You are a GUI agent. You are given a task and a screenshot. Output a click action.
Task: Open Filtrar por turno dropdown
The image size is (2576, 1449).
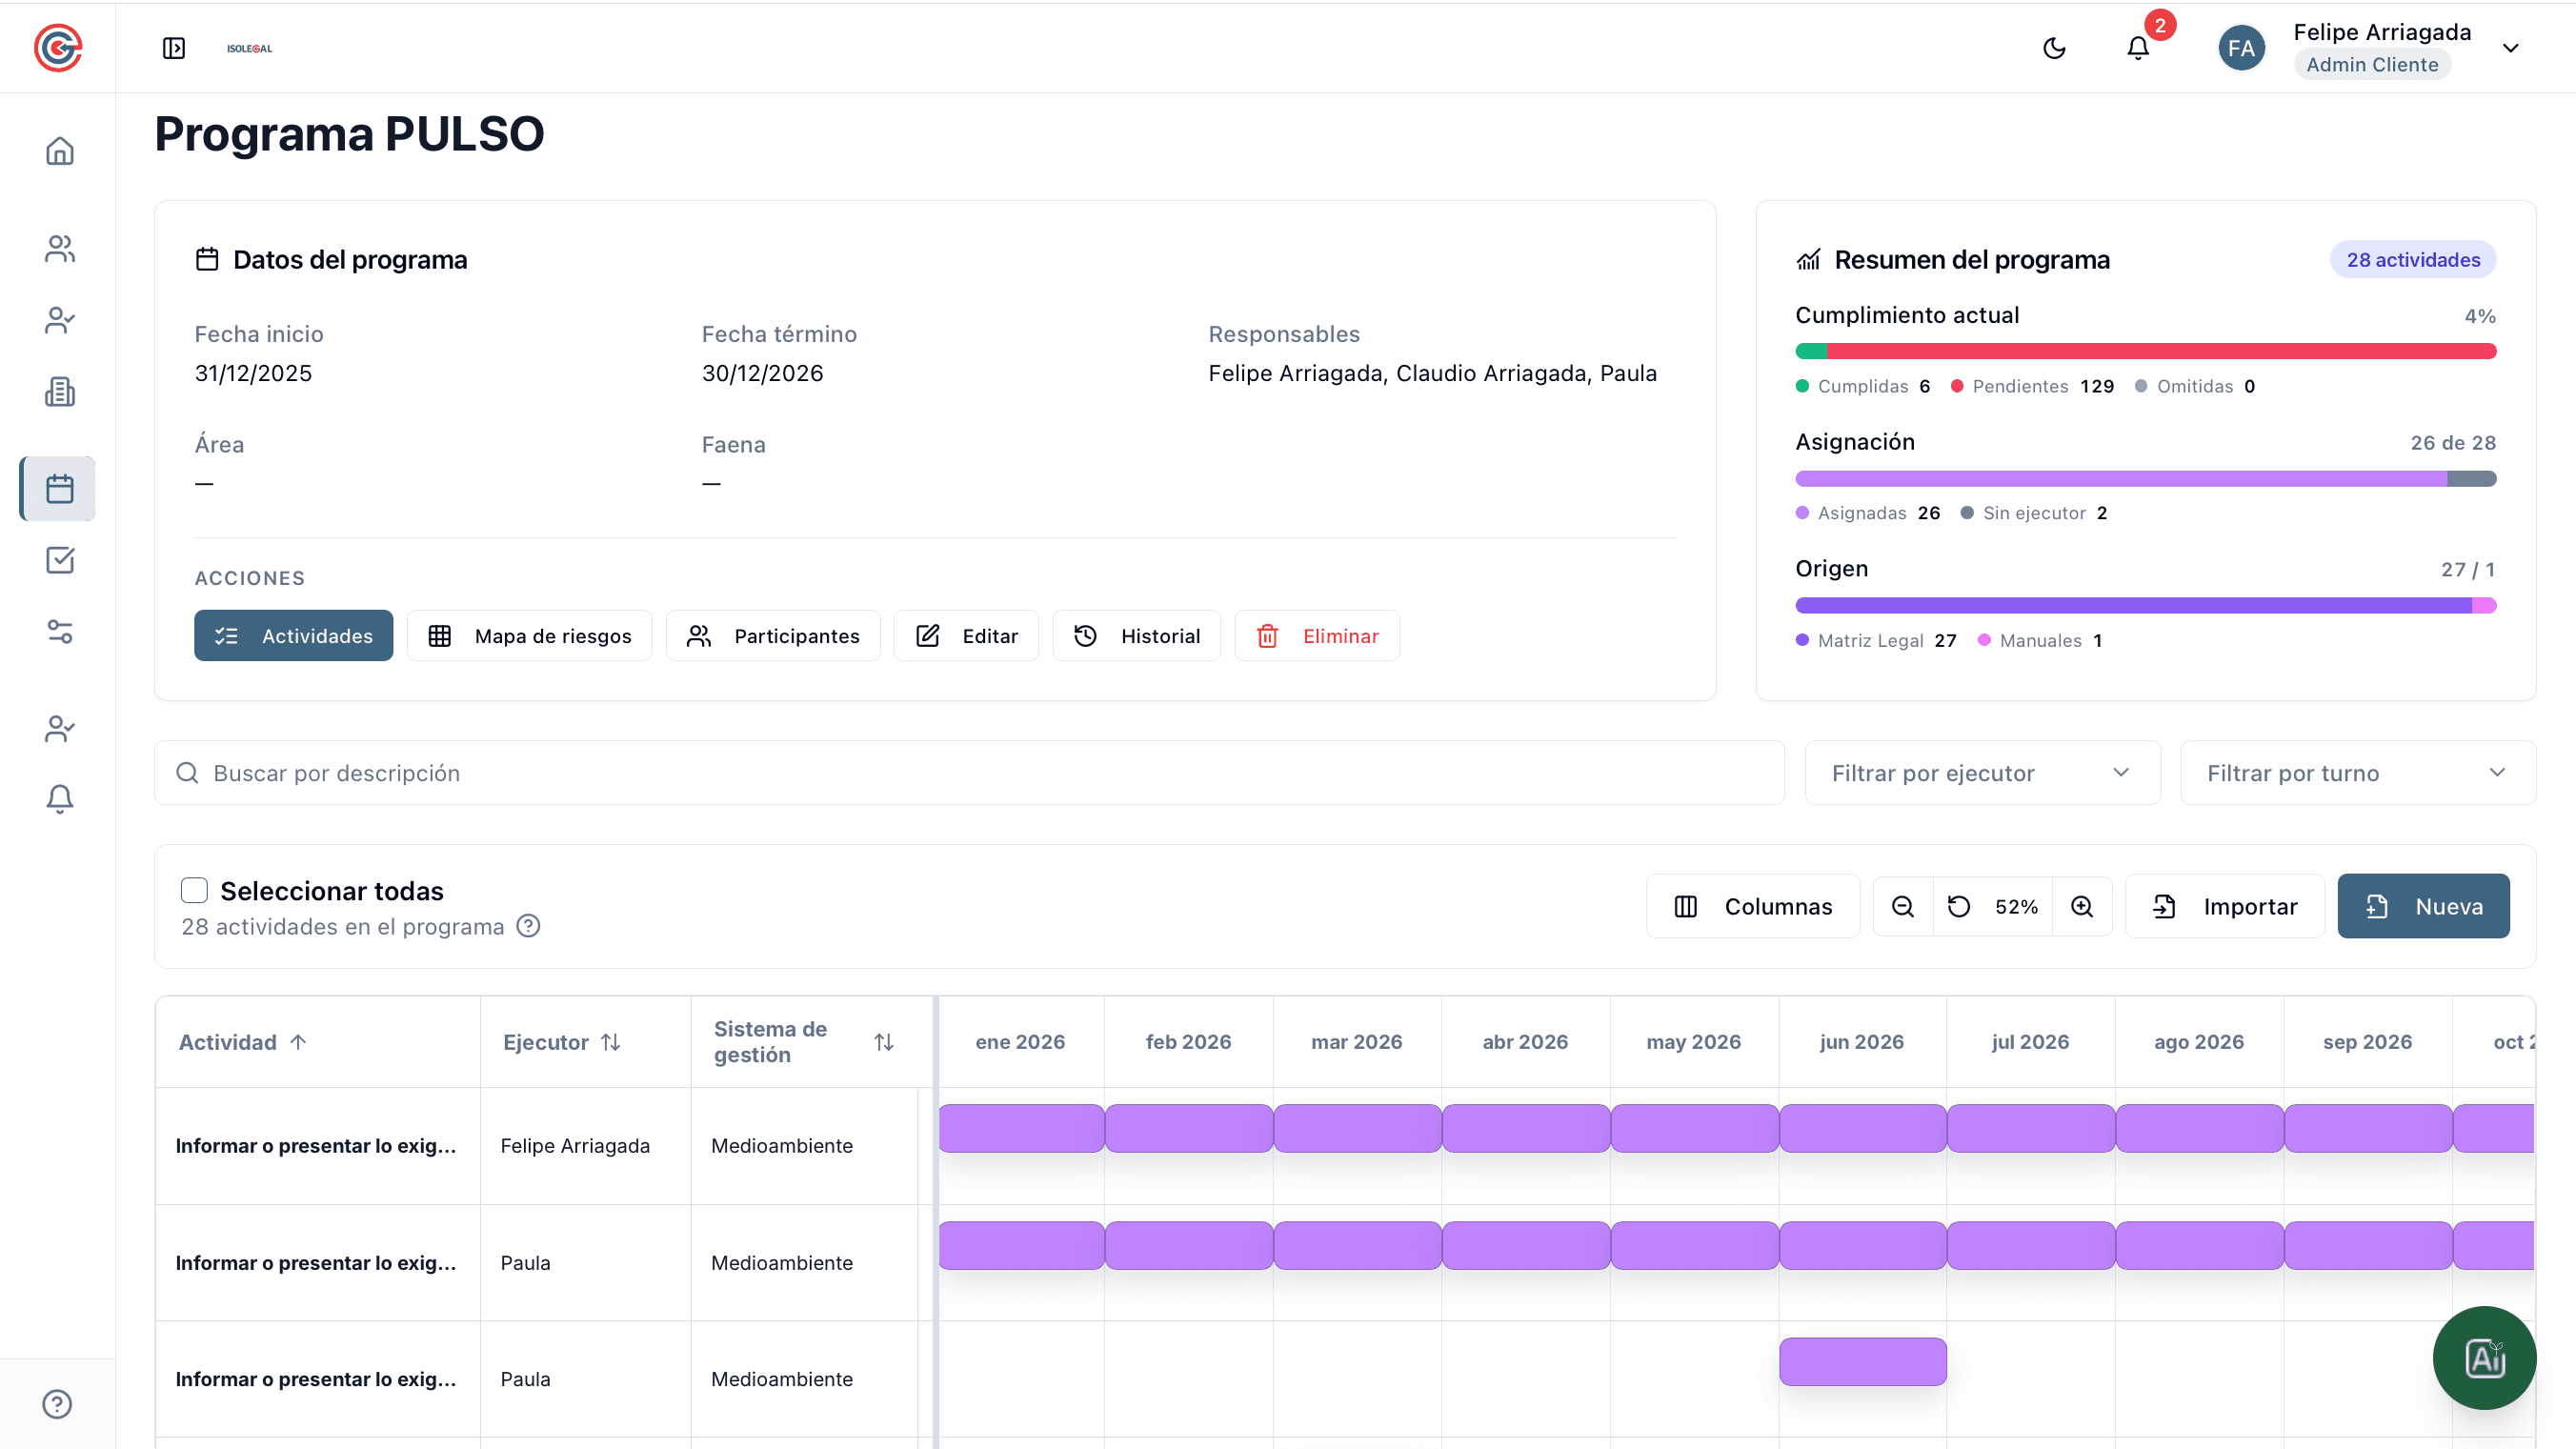2358,772
